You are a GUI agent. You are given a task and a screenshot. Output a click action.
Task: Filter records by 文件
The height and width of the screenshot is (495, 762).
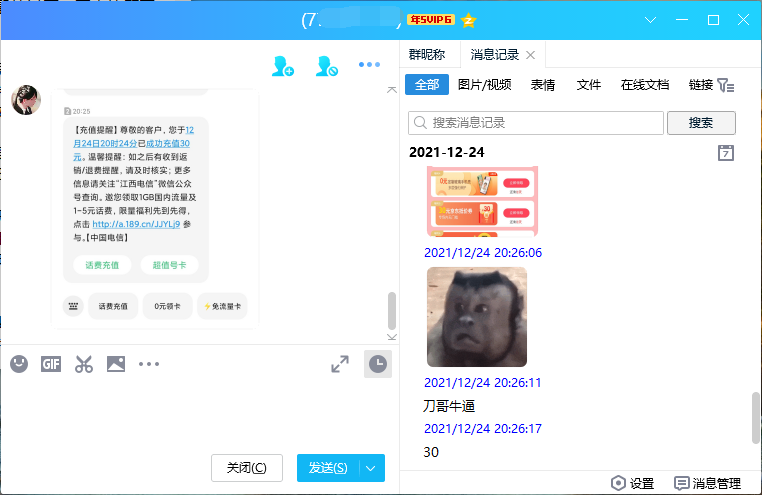click(x=589, y=85)
